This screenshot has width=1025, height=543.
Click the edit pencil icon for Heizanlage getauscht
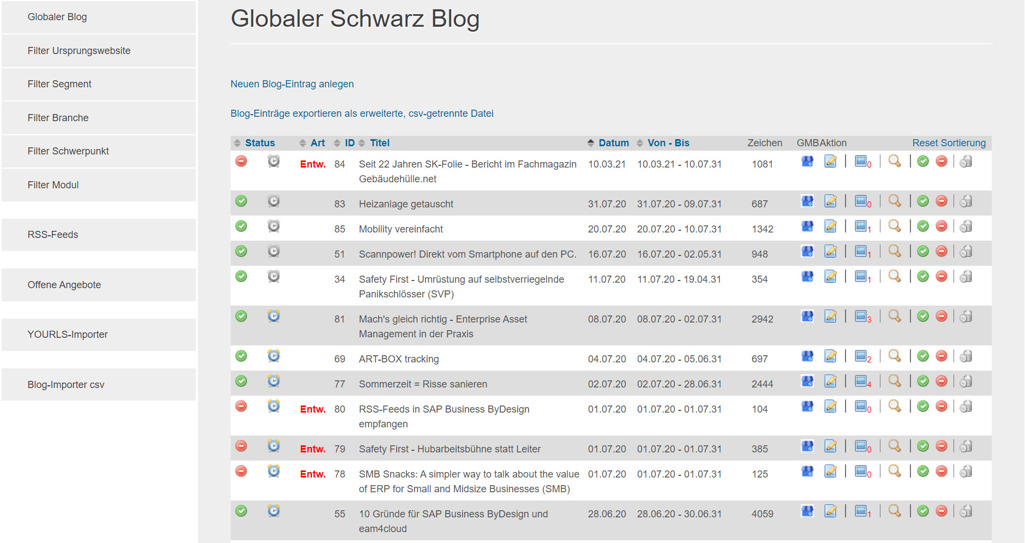coord(830,202)
